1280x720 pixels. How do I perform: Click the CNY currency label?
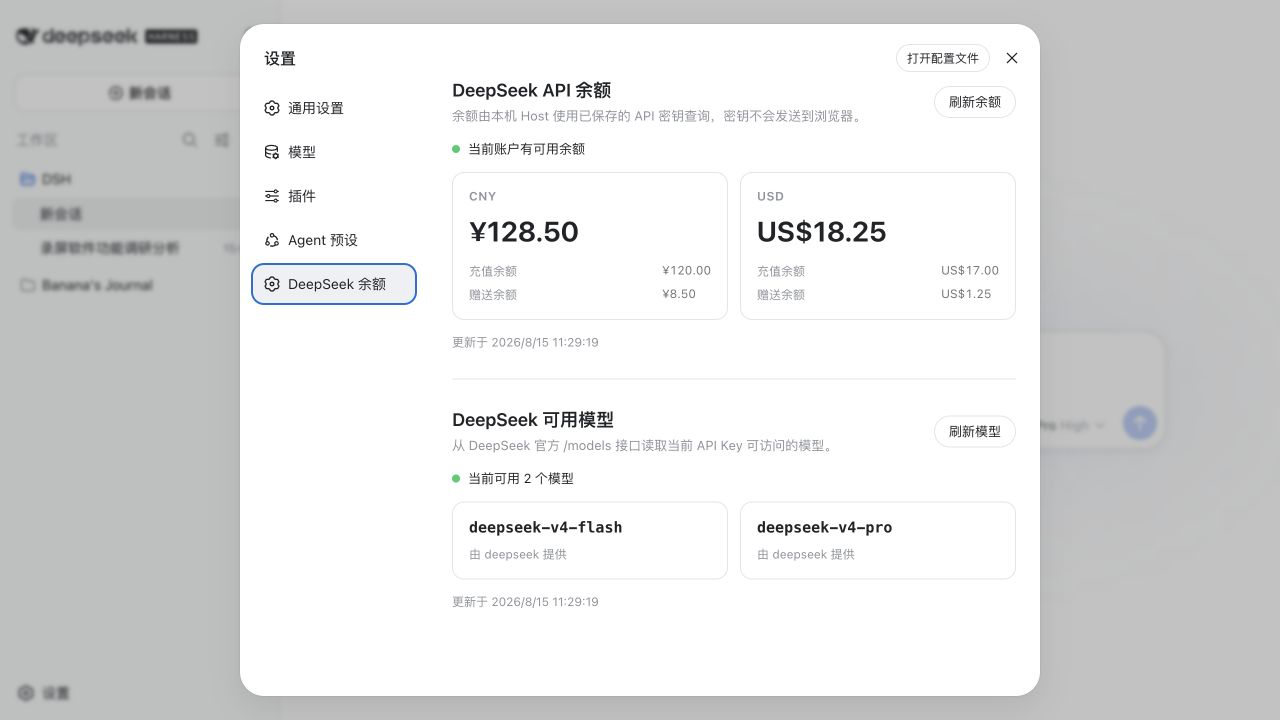coord(482,197)
